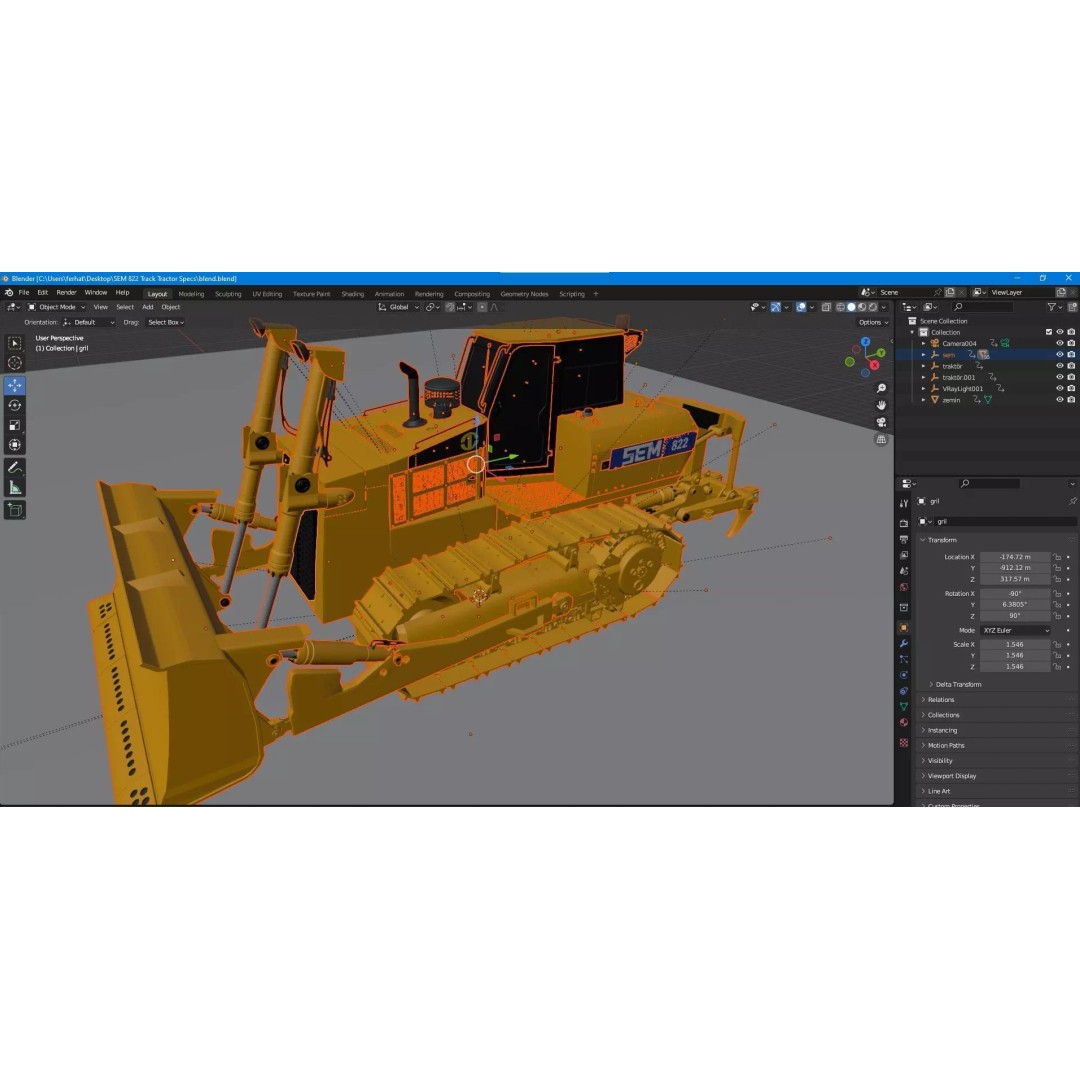Open the XYZ Euler rotation mode dropdown
The height and width of the screenshot is (1080, 1080).
(1015, 630)
